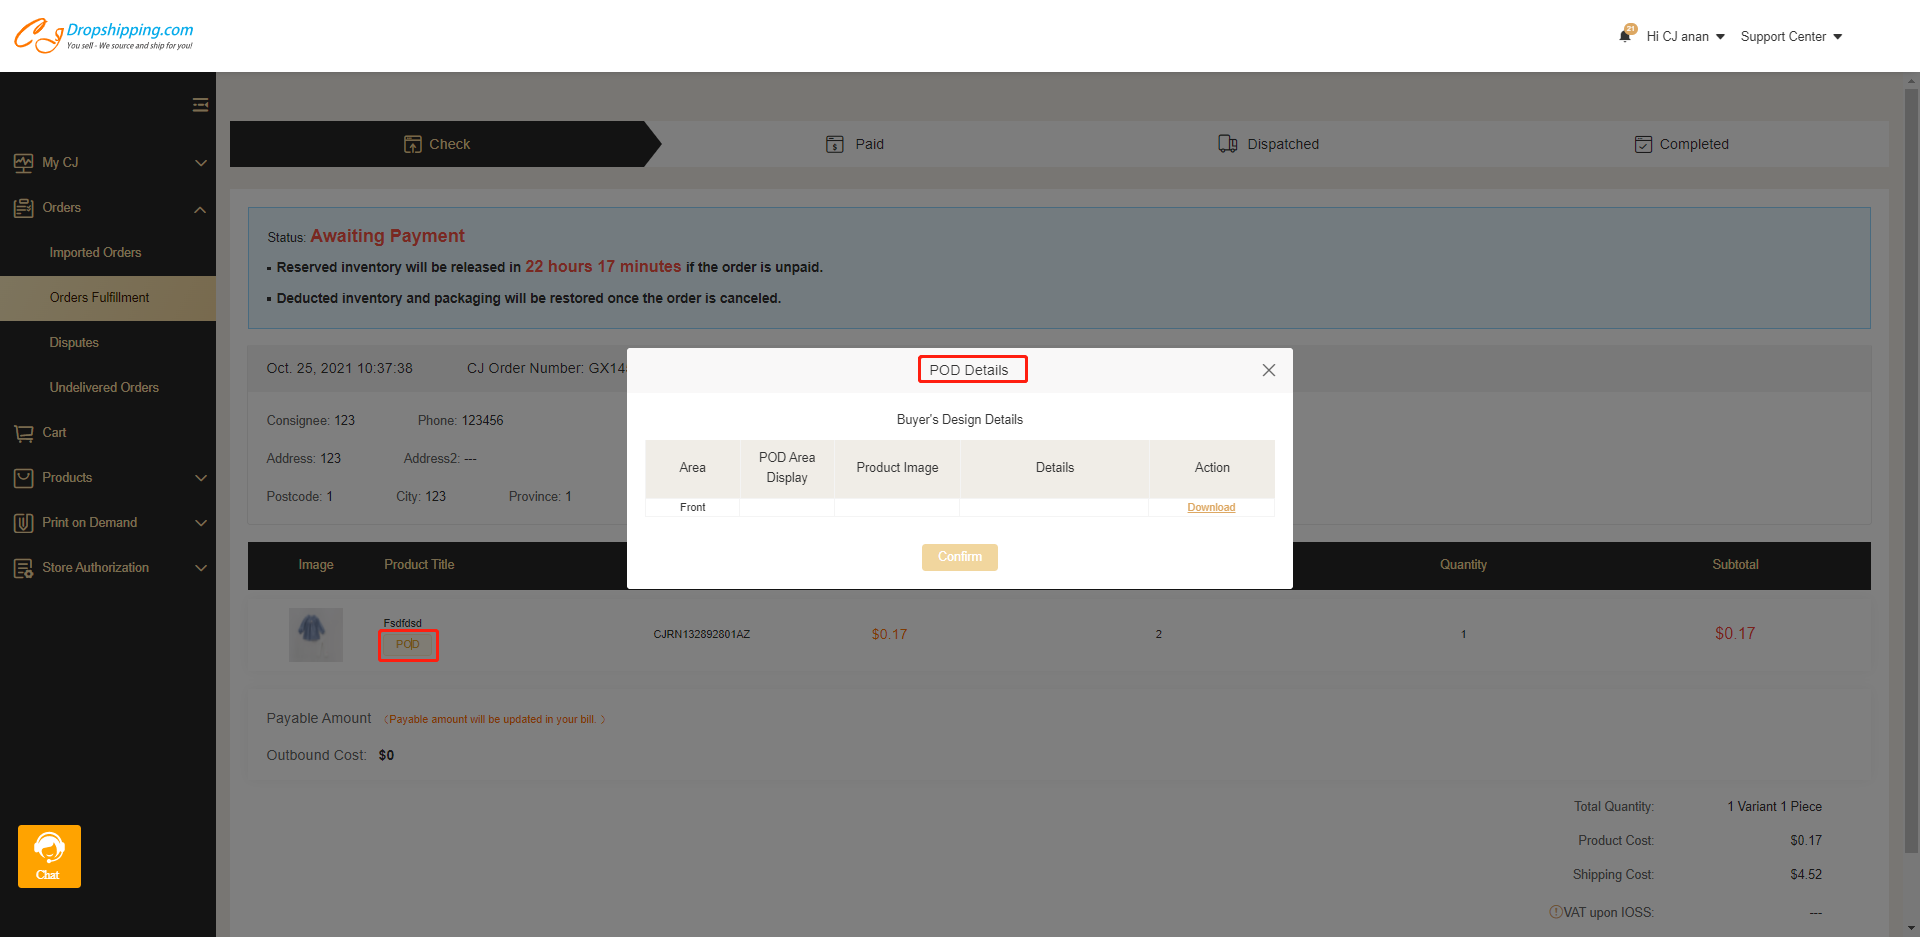Click the product thumbnail image

(x=315, y=634)
